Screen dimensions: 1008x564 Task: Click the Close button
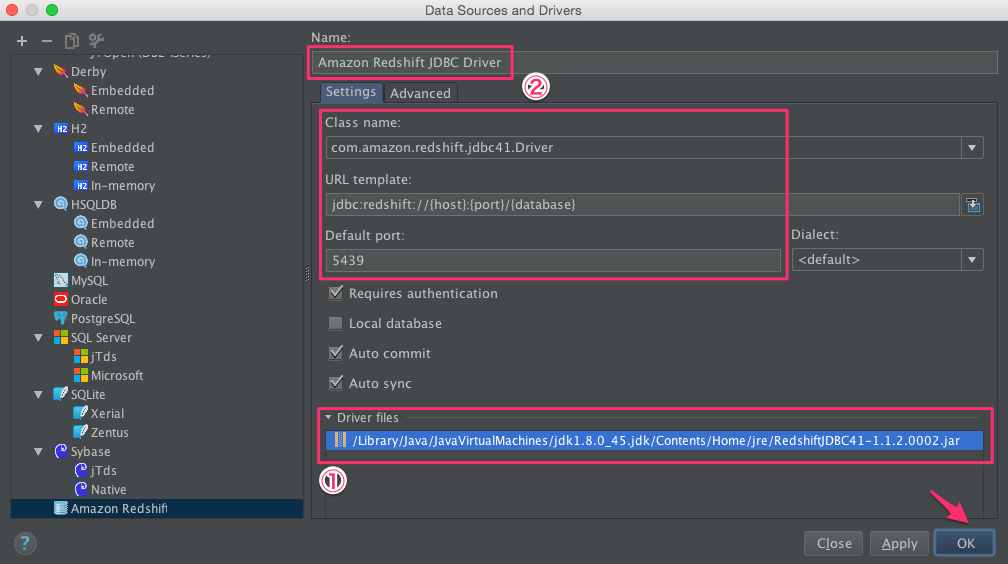[834, 543]
